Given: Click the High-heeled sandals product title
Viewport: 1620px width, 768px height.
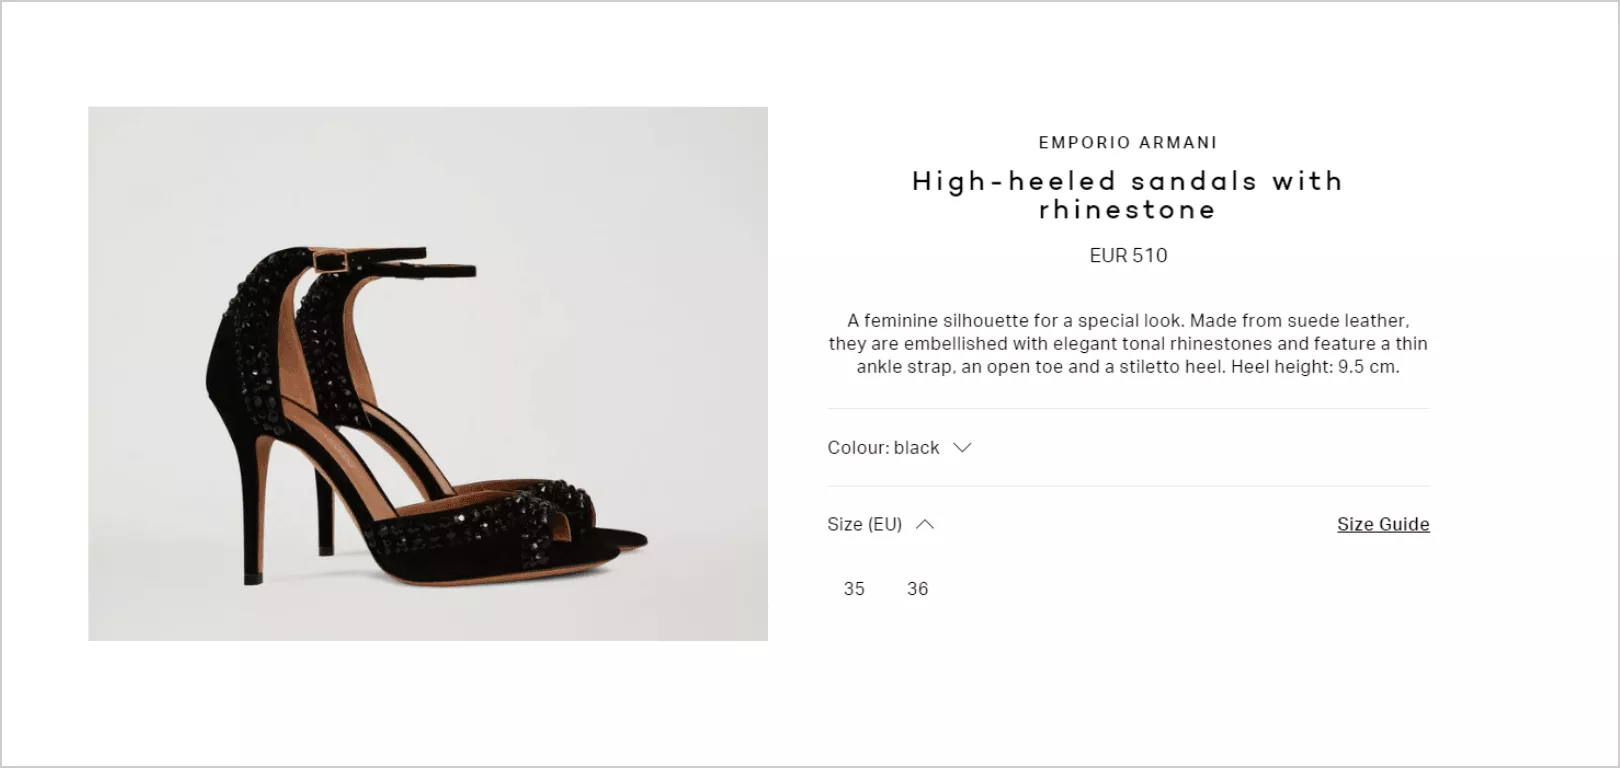Looking at the screenshot, I should coord(1128,195).
